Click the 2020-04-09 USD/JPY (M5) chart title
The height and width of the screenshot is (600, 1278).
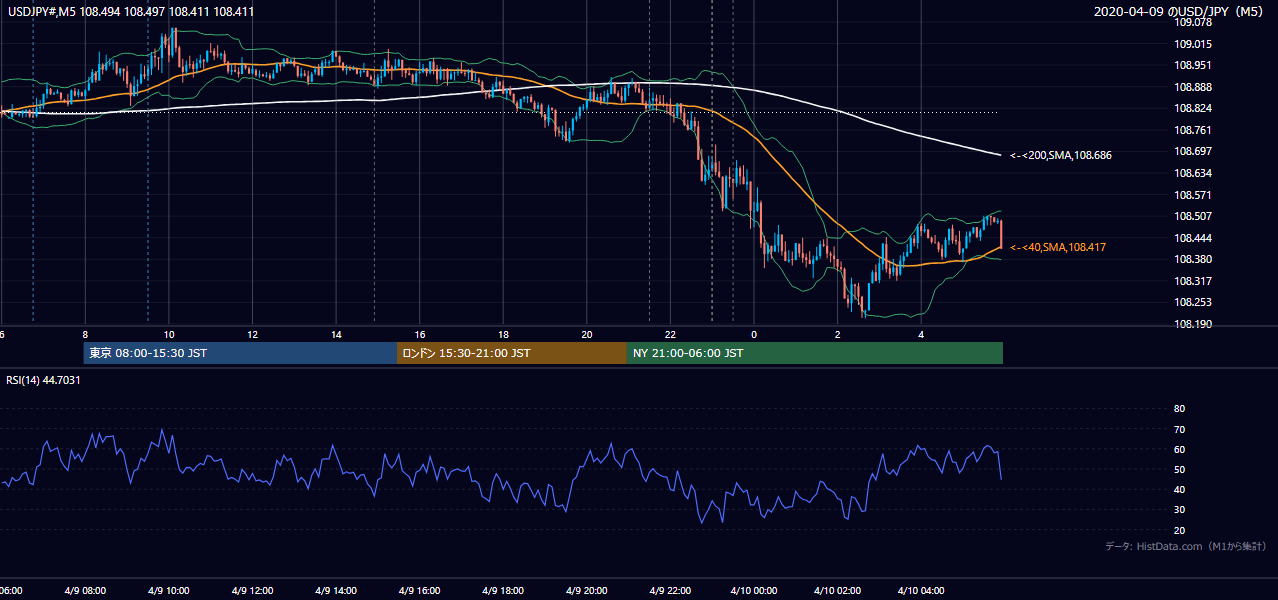(x=1181, y=12)
